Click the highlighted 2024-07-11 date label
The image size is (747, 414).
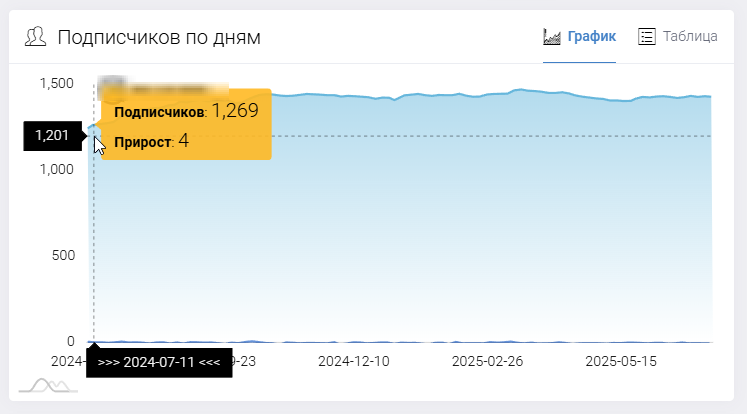click(159, 362)
